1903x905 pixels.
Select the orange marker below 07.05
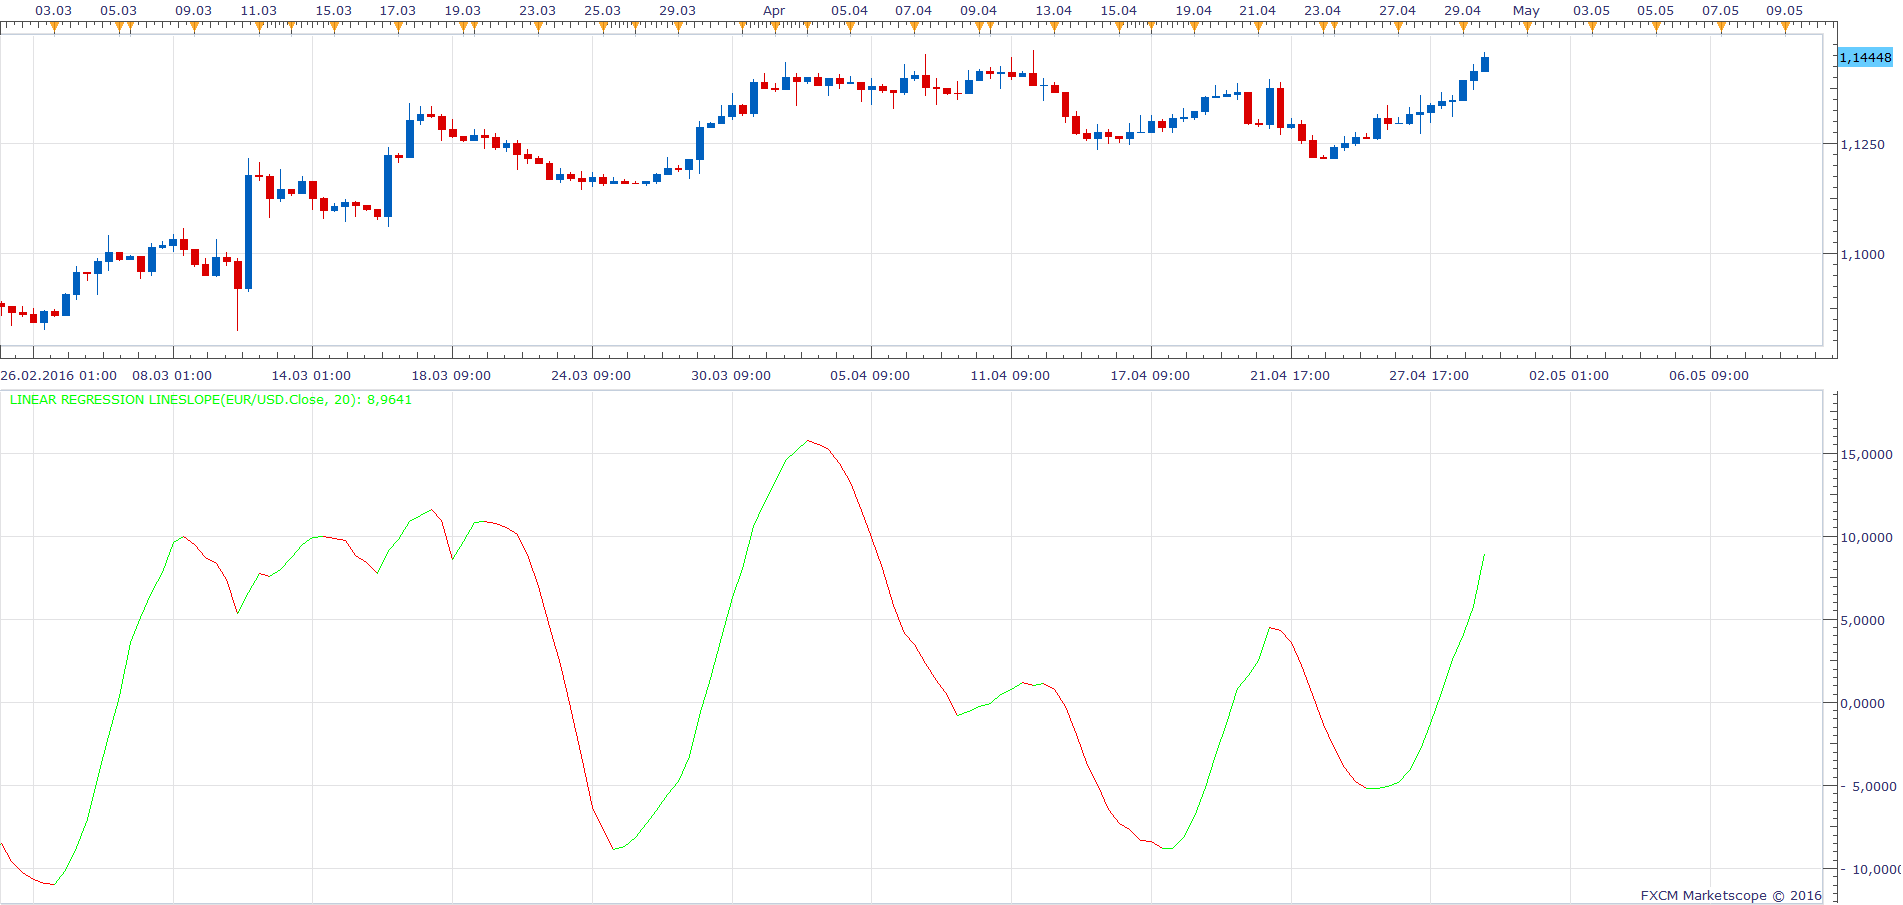click(1721, 27)
